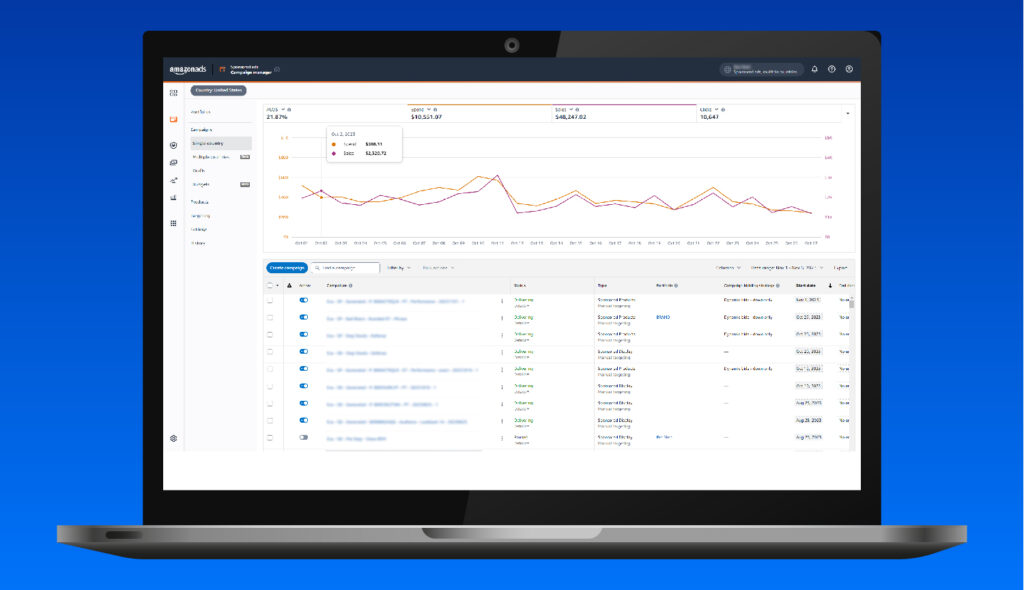Toggle off the first campaign's active switch

[304, 301]
